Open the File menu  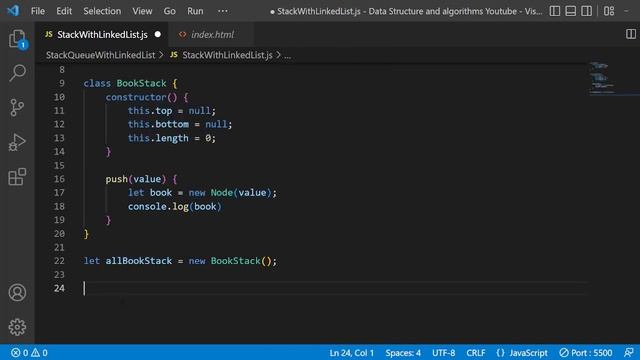[38, 11]
